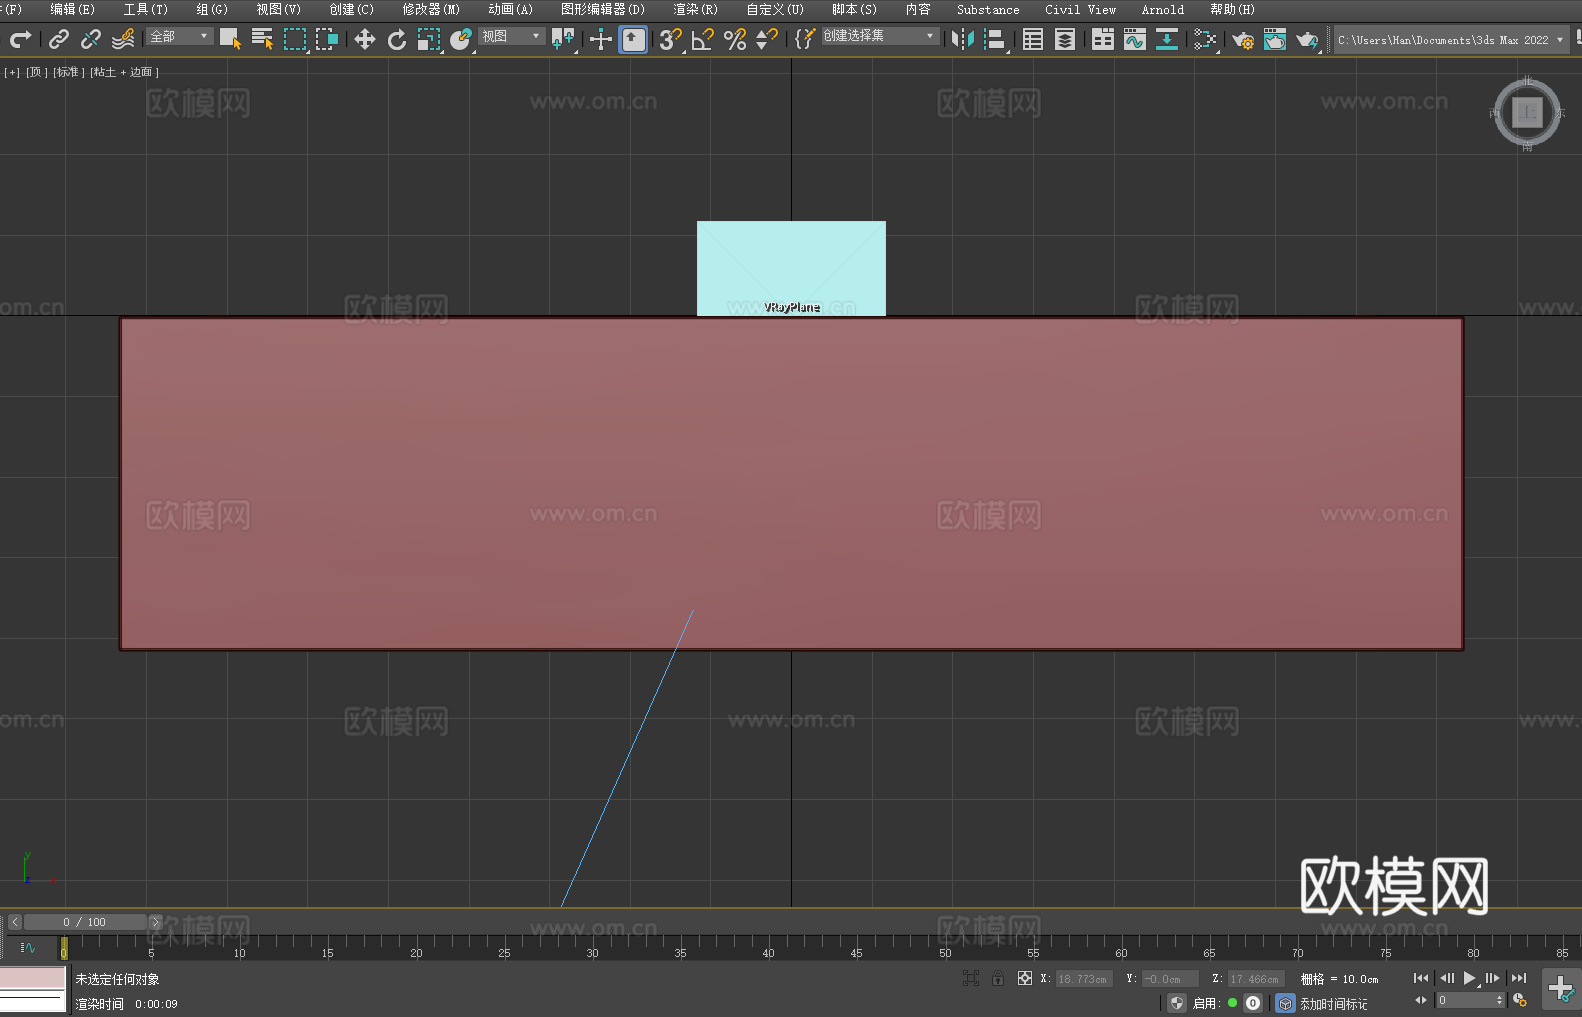Screen dimensions: 1582x1017
Task: Click Edit Named Selection Sets icon
Action: (805, 39)
